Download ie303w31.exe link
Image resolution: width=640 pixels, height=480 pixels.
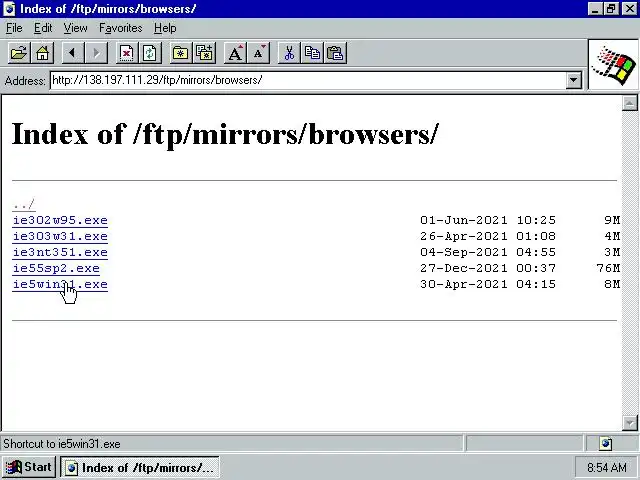coord(60,236)
